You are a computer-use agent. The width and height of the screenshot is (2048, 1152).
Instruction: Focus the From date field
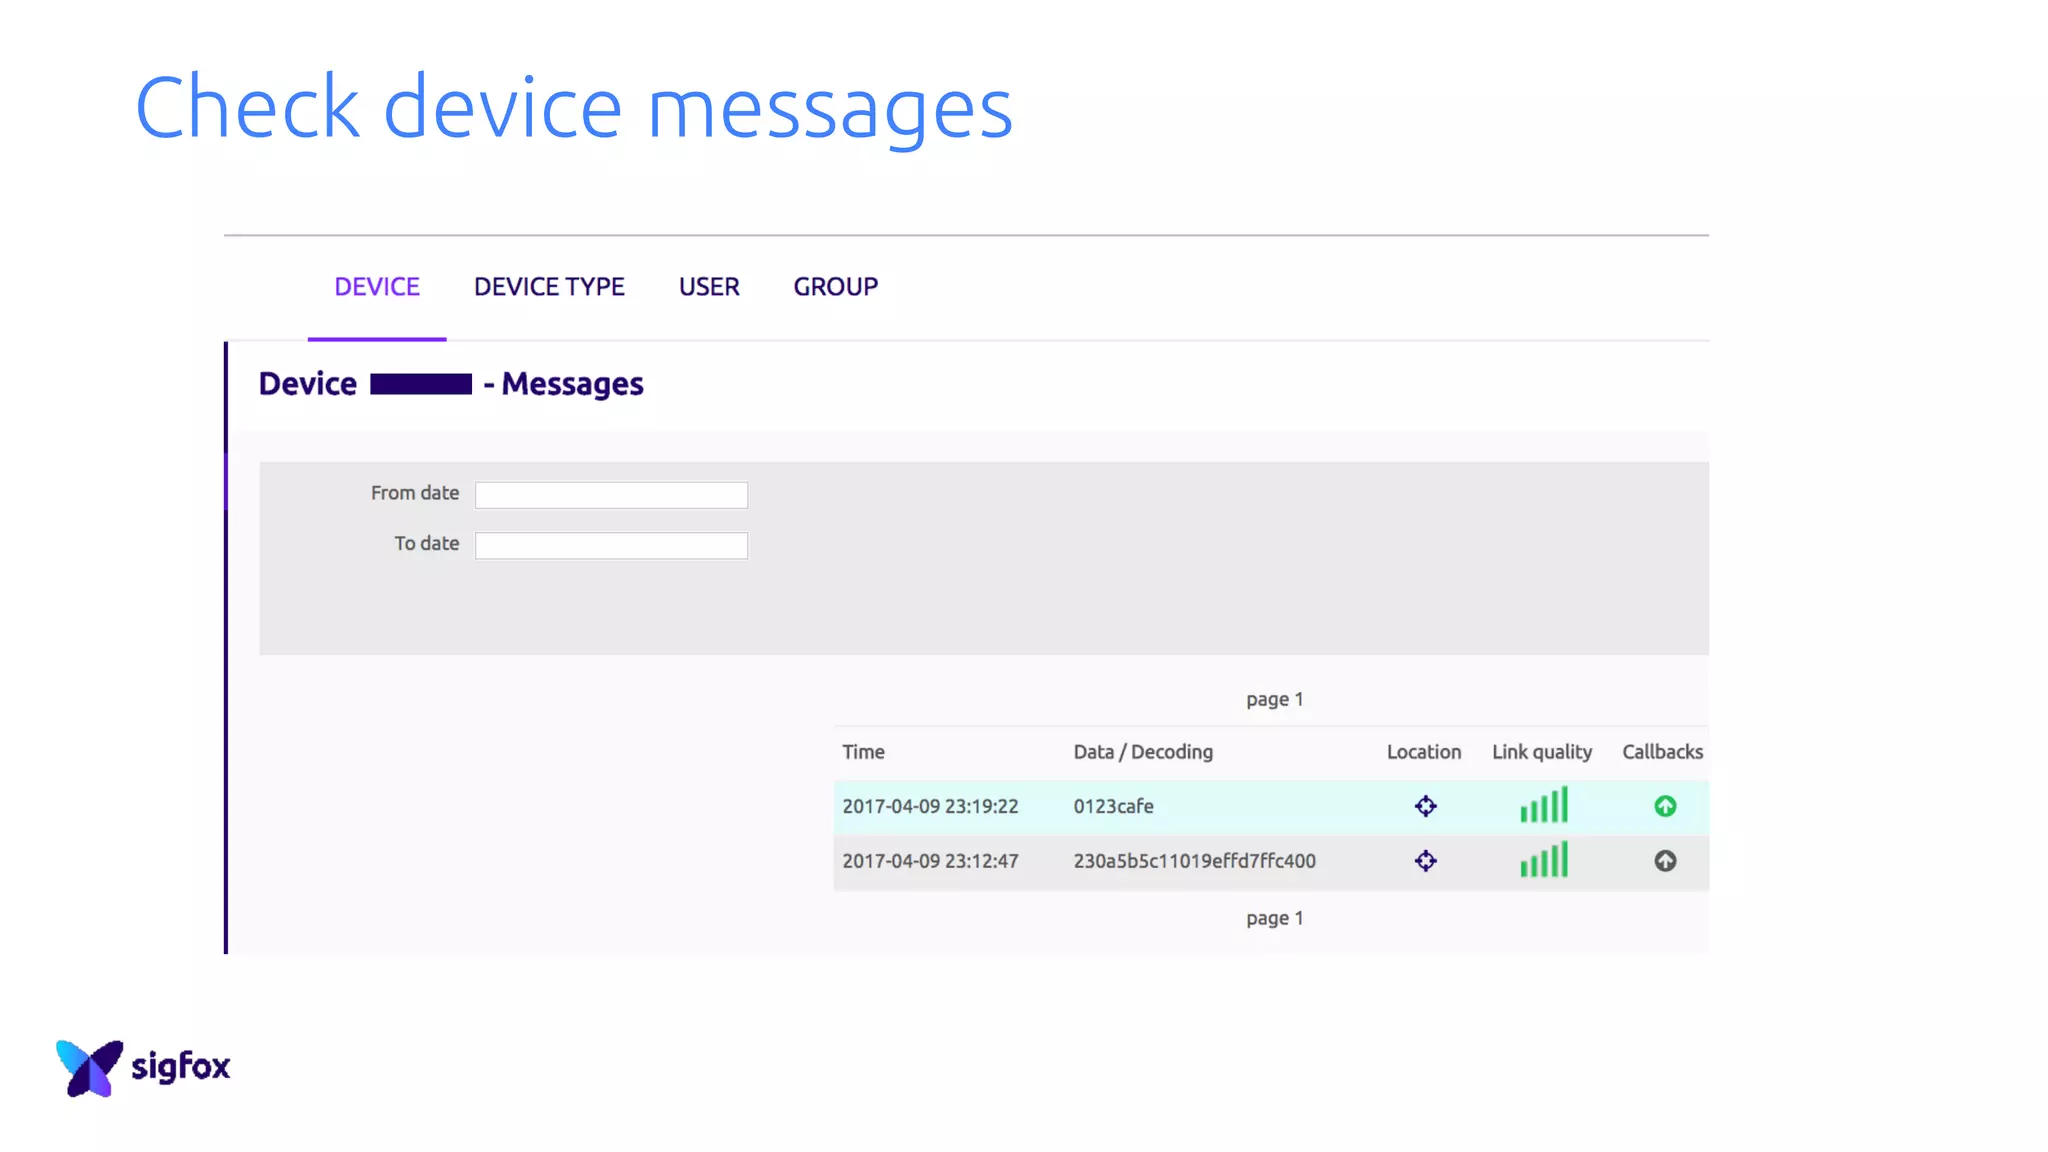pos(611,495)
